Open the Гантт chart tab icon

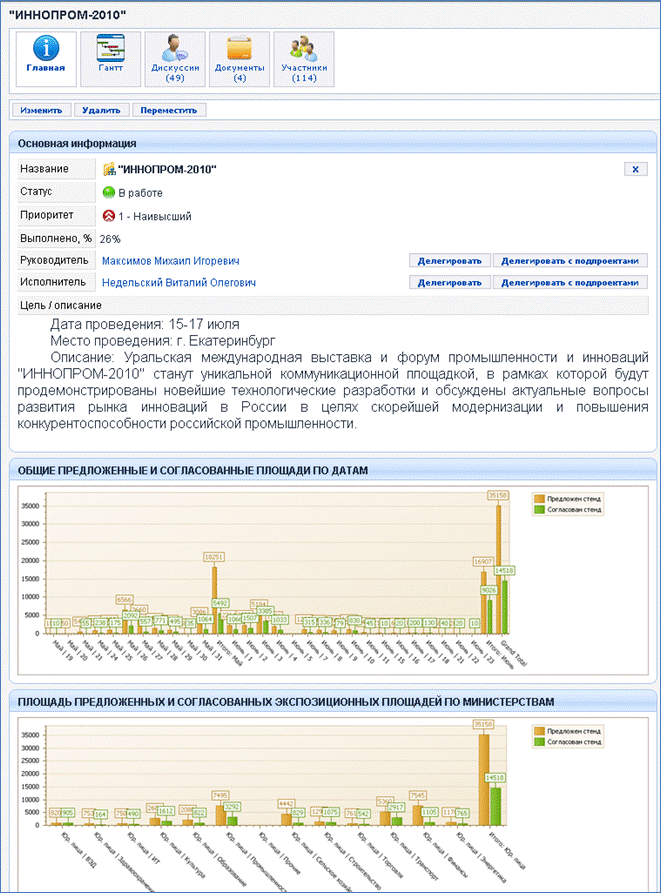point(110,48)
